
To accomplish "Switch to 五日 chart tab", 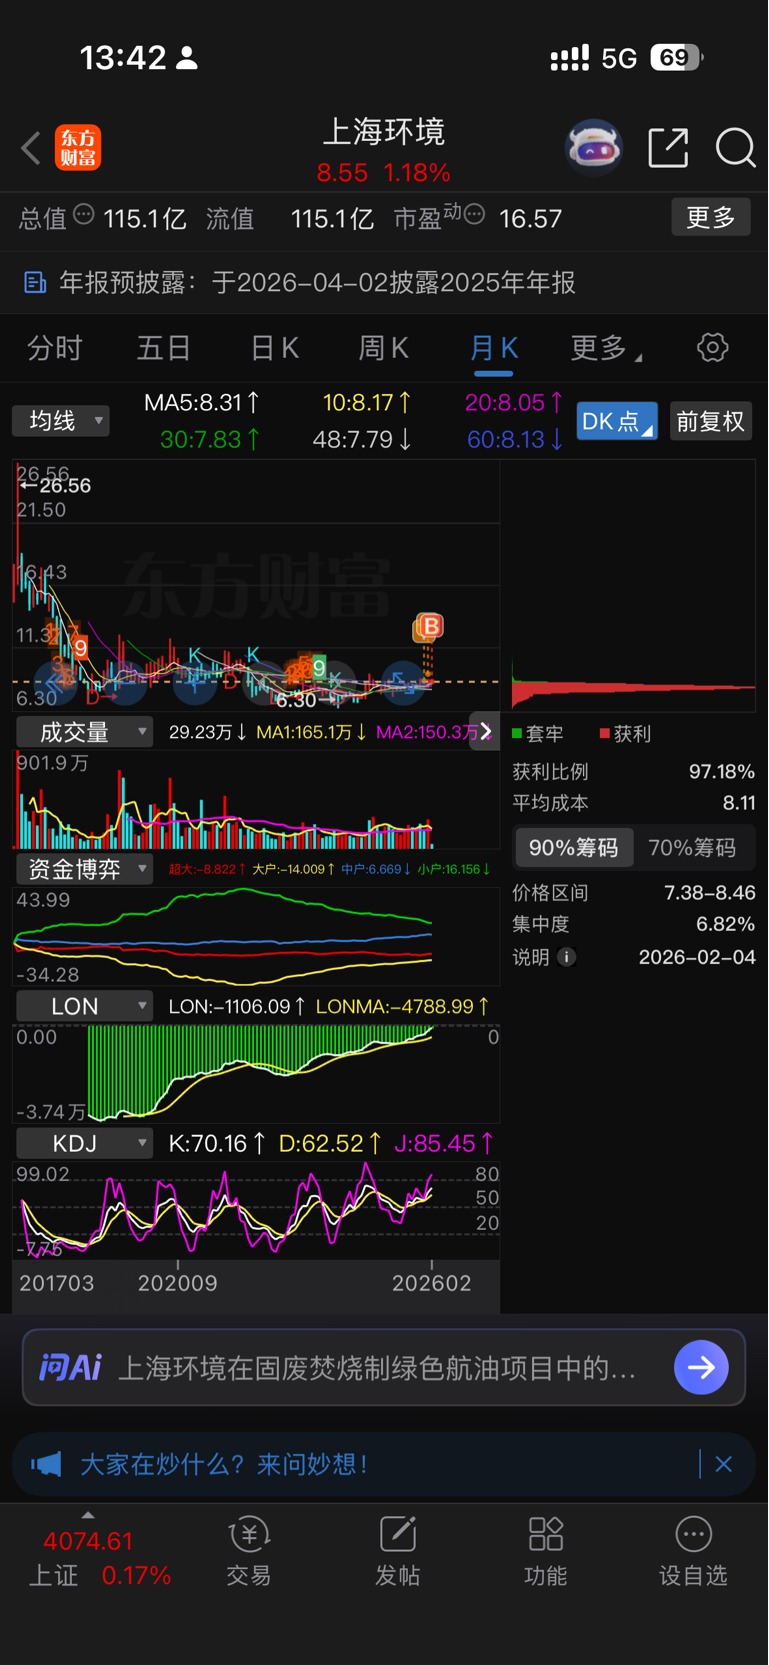I will (164, 348).
